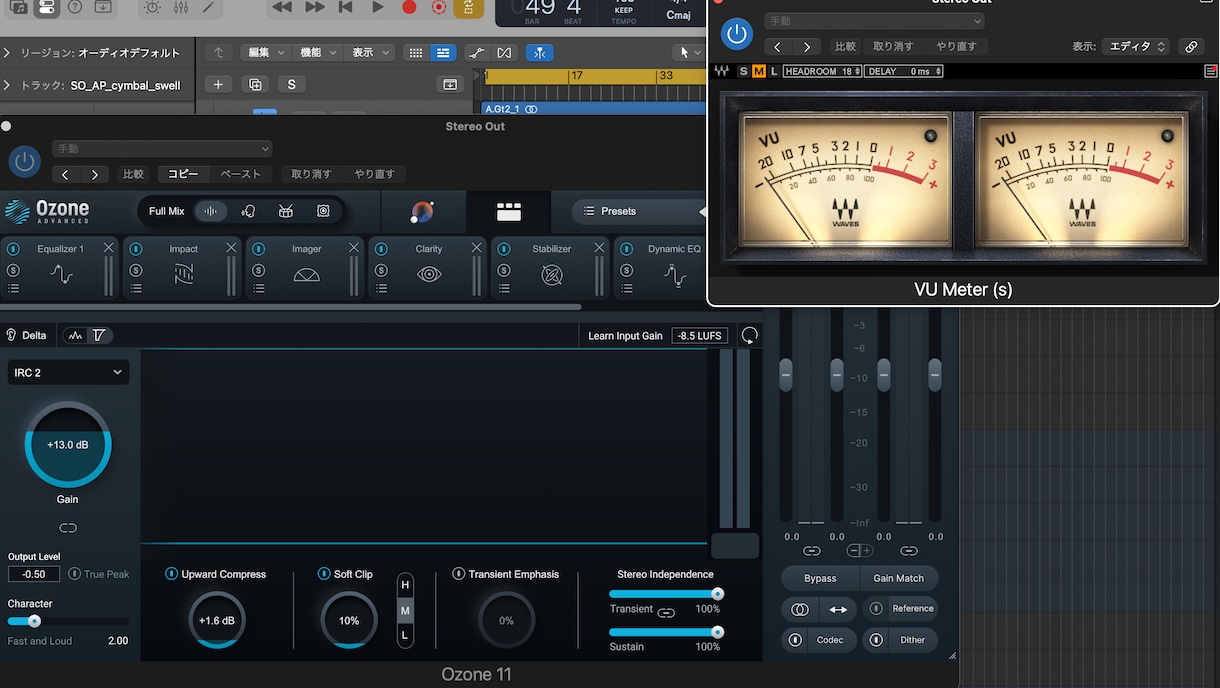The width and height of the screenshot is (1220, 688).
Task: Expand the リージョン inspector section
Action: click(x=7, y=53)
